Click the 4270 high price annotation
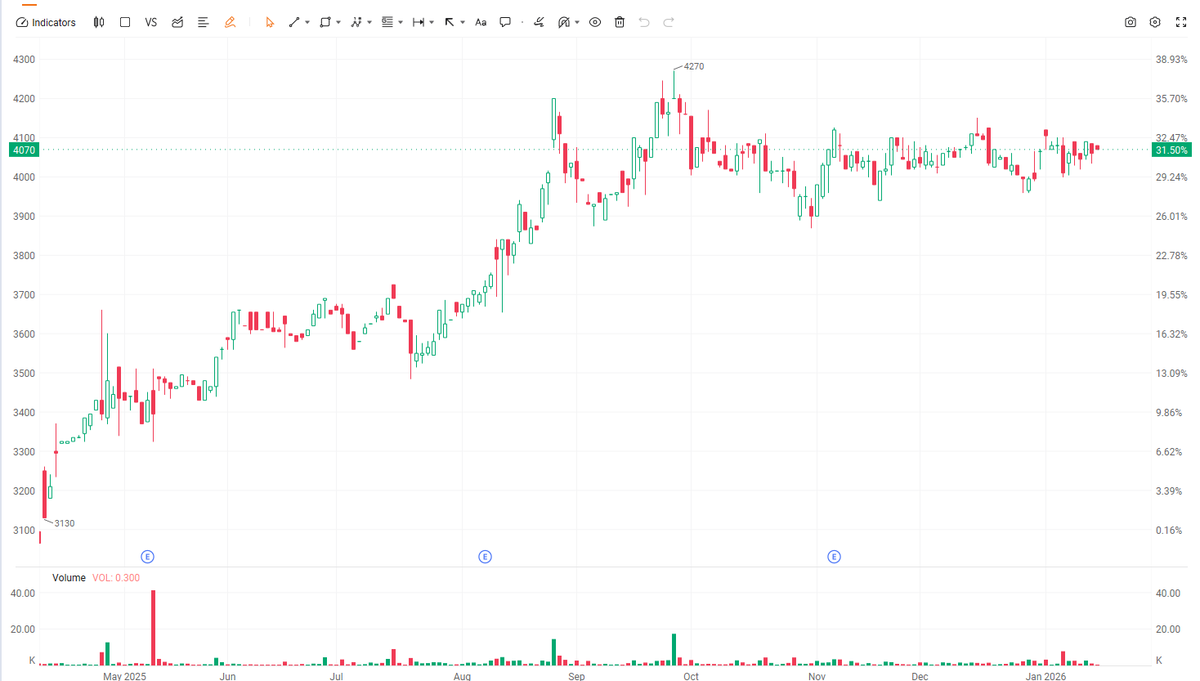1200x681 pixels. coord(694,66)
